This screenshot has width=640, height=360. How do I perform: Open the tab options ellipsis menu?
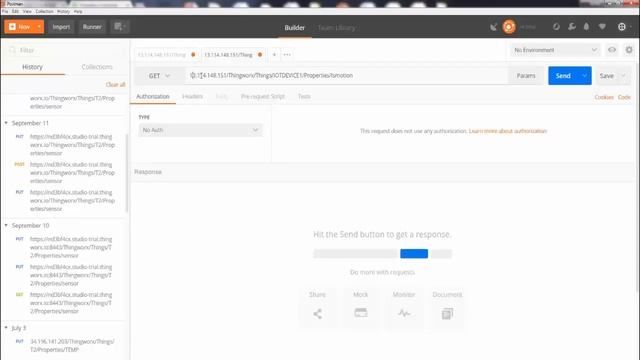click(x=287, y=55)
